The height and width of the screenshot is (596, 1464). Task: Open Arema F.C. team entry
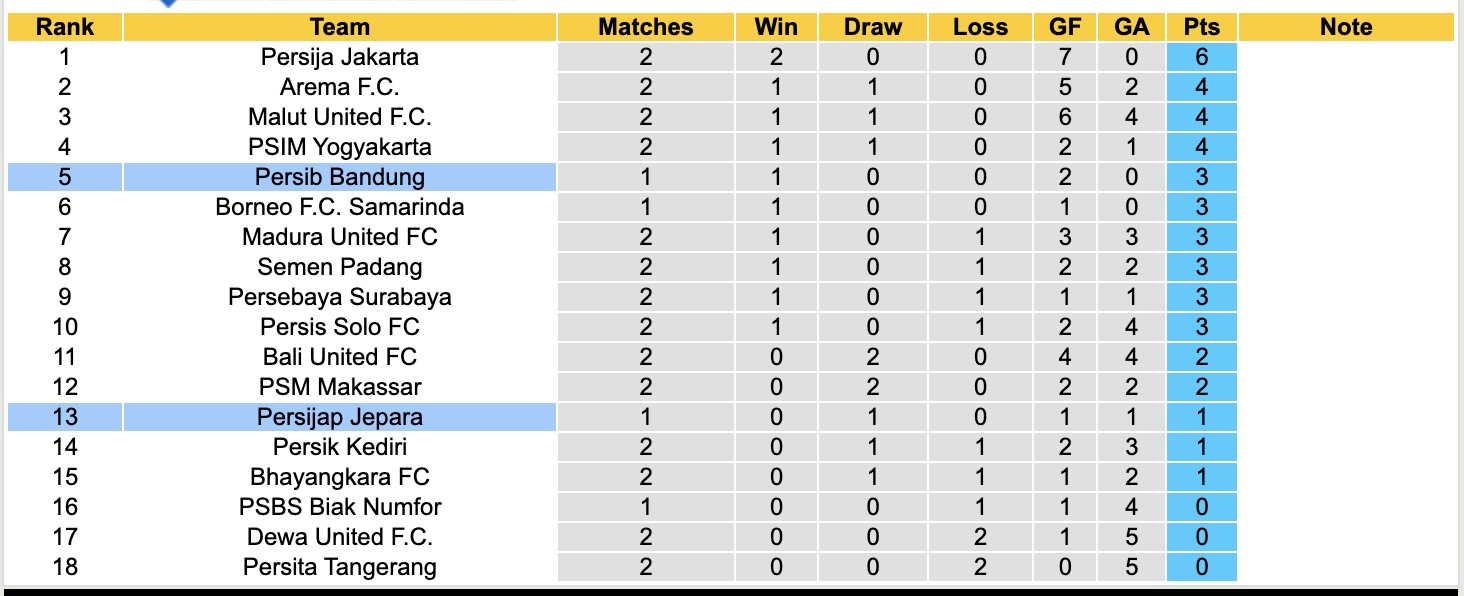tap(340, 87)
